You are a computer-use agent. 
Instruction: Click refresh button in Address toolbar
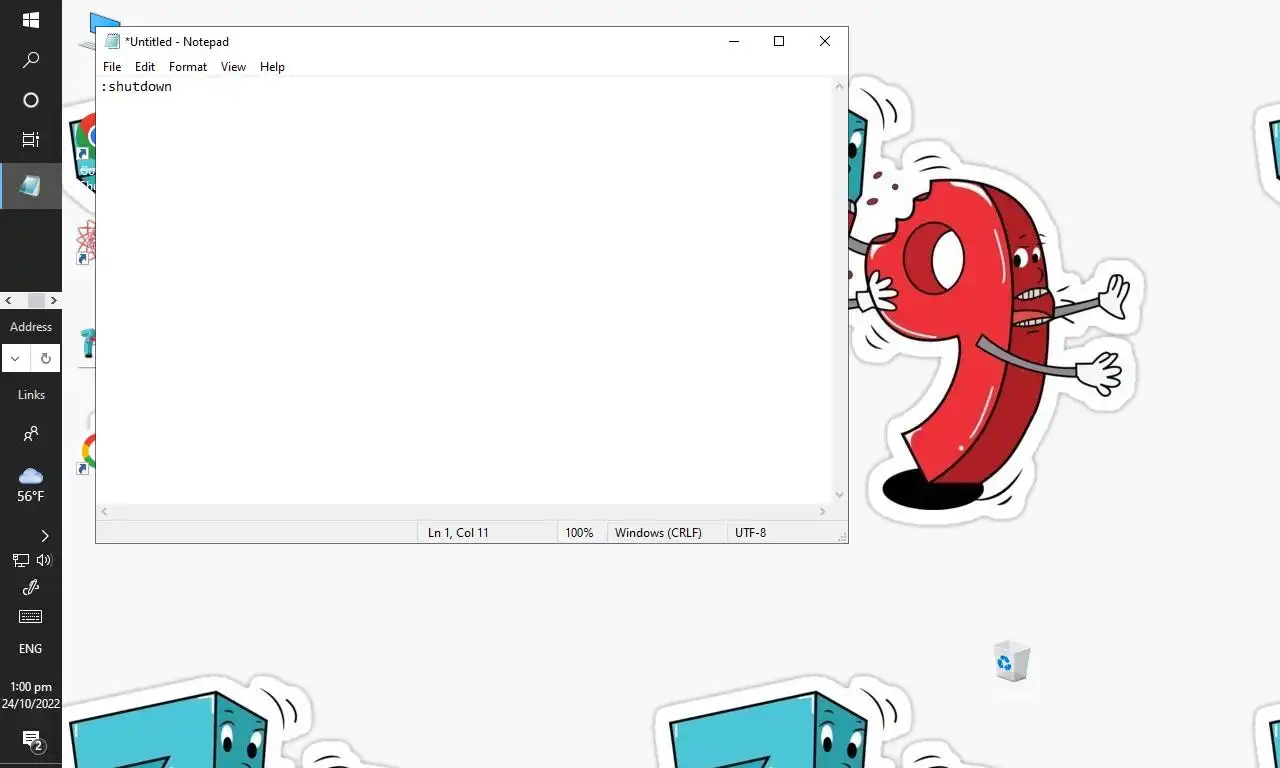tap(46, 358)
